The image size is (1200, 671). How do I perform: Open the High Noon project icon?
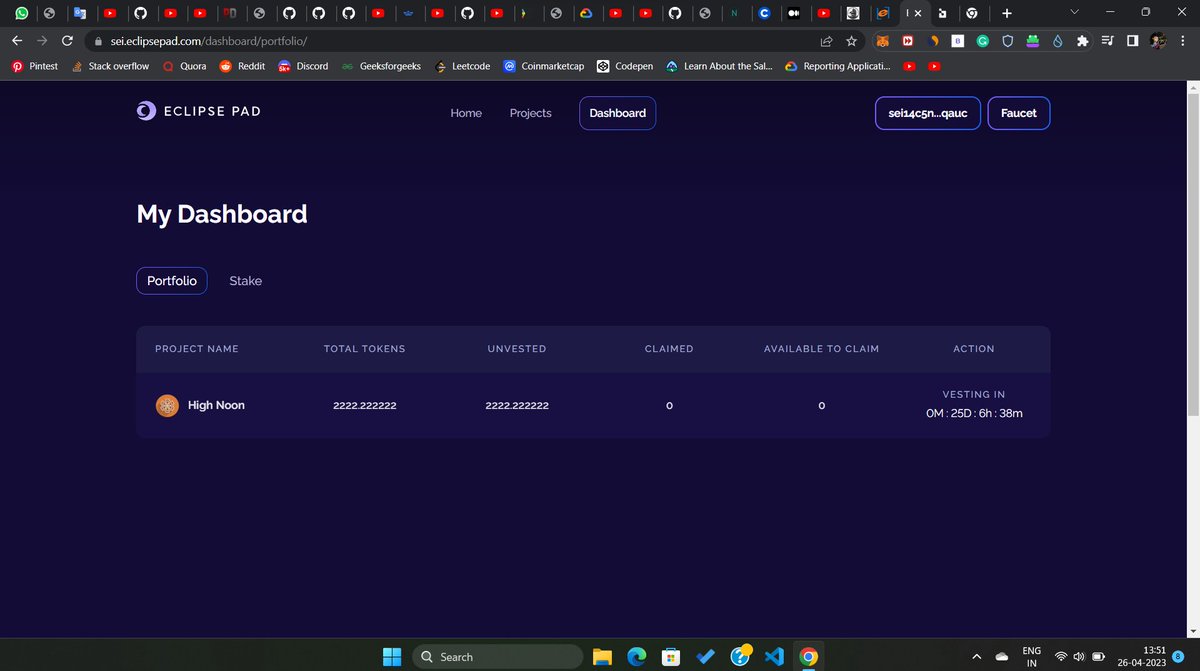point(167,405)
